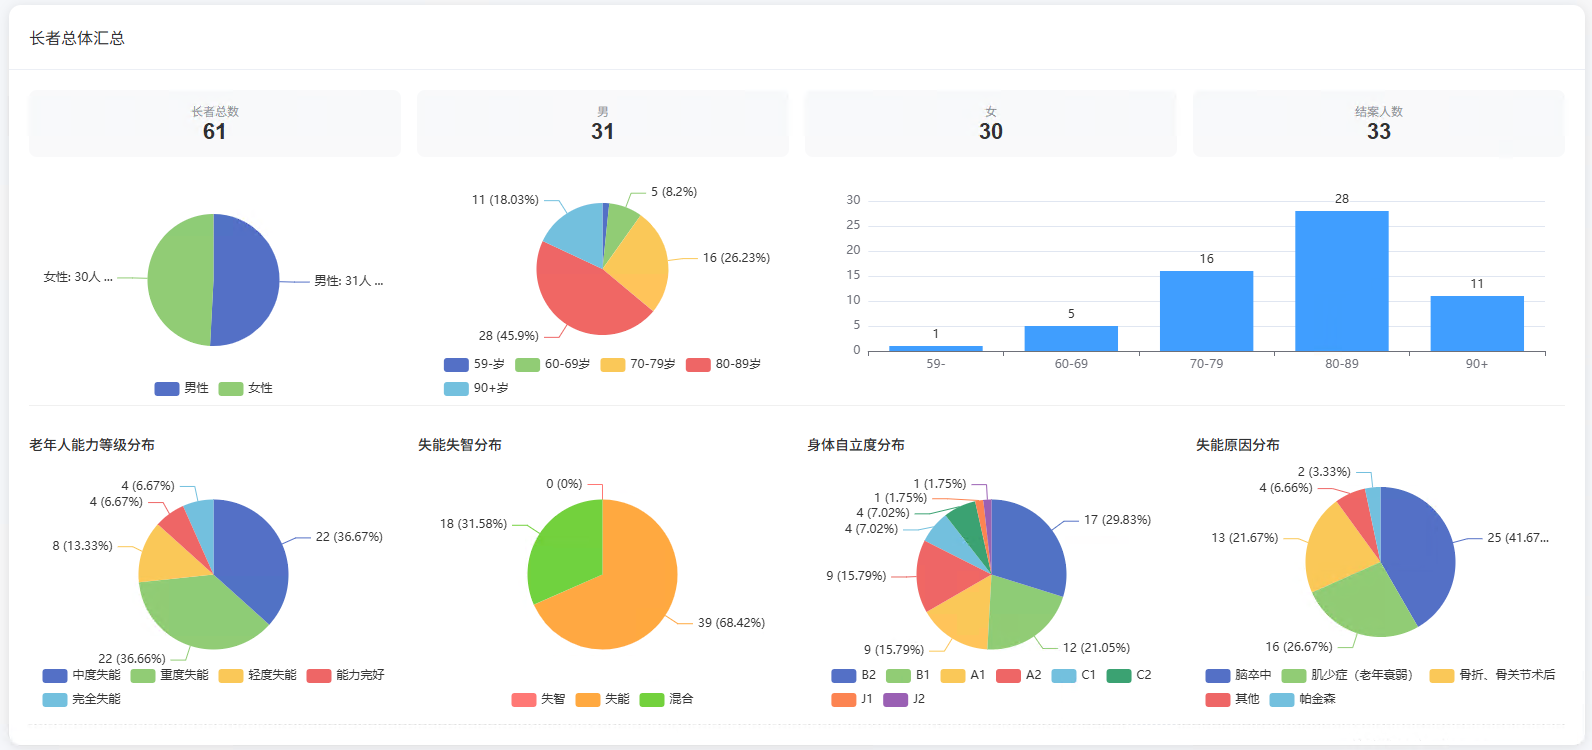The width and height of the screenshot is (1592, 750).
Task: Toggle the 肌少症（老年衰弱） legend item
Action: (x=1347, y=675)
